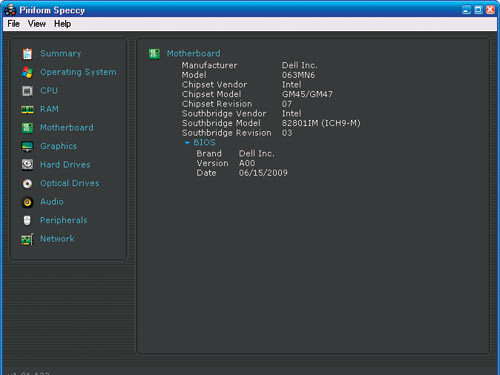Open the Audio section
The image size is (500, 375).
[x=52, y=202]
